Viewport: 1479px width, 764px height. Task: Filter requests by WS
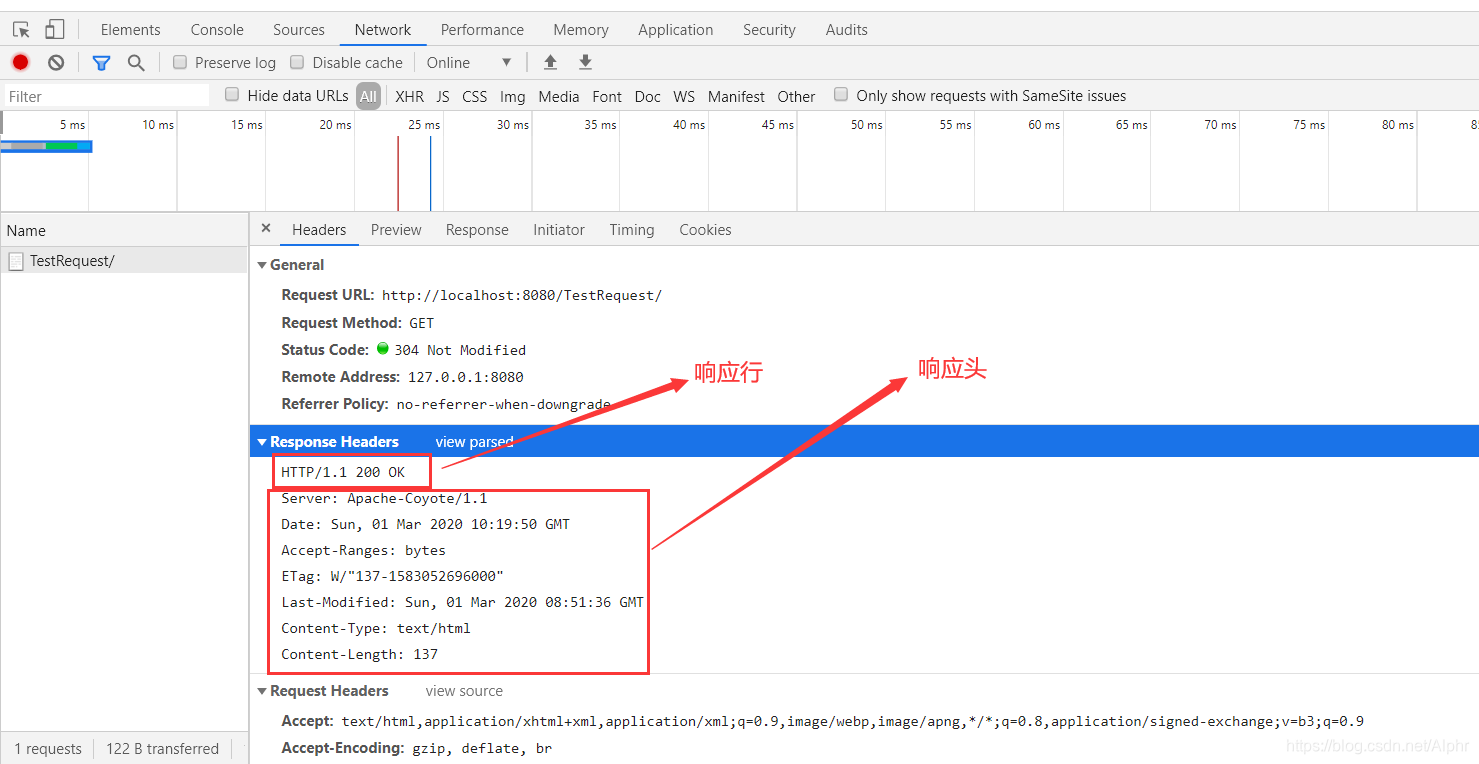pos(684,96)
